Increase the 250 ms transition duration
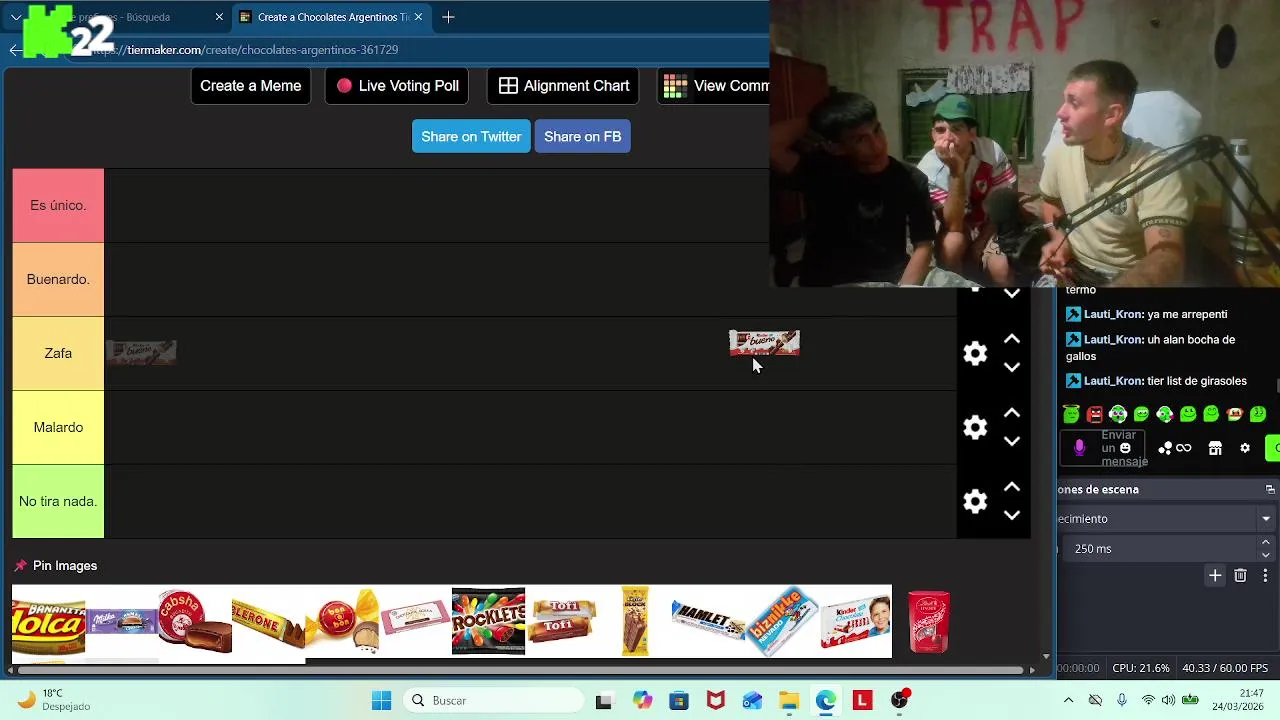Image resolution: width=1280 pixels, height=720 pixels. pos(1265,543)
